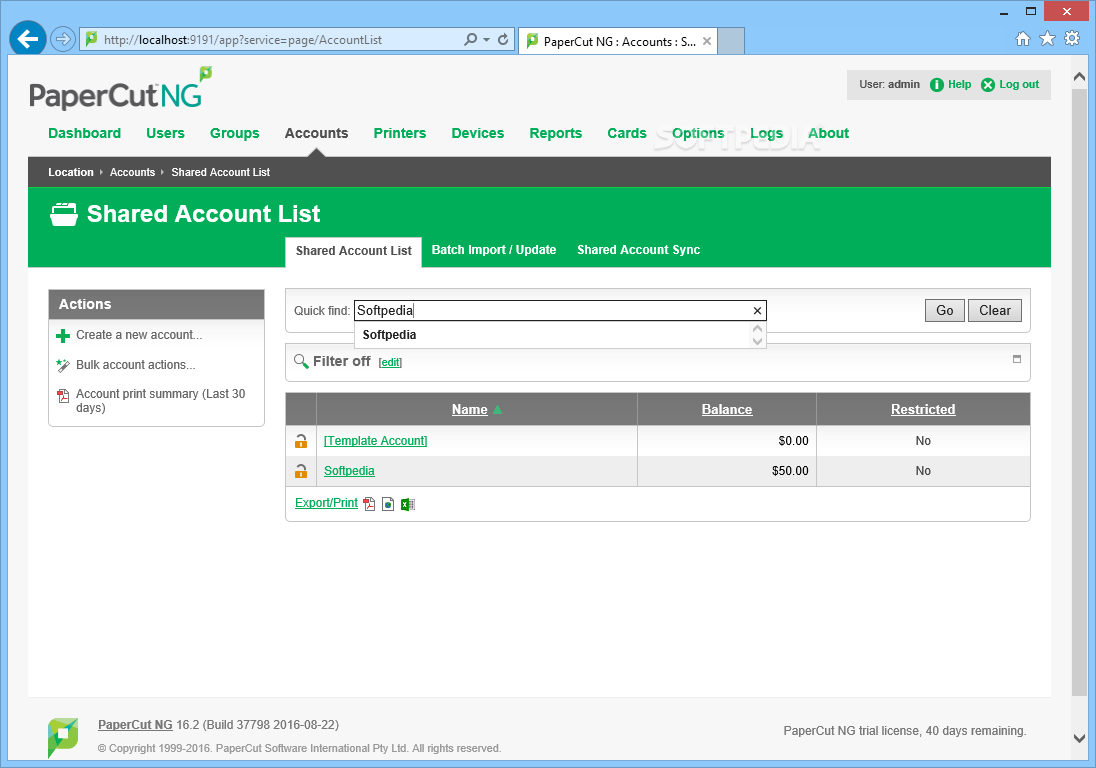Click the Export/Print link
1096x768 pixels.
(x=326, y=503)
